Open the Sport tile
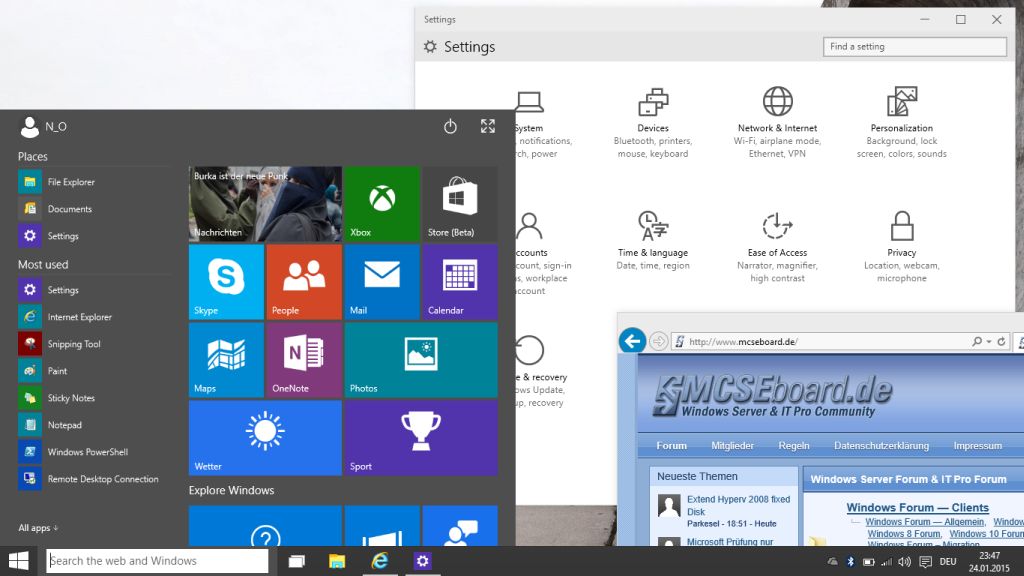This screenshot has width=1024, height=576. 421,438
